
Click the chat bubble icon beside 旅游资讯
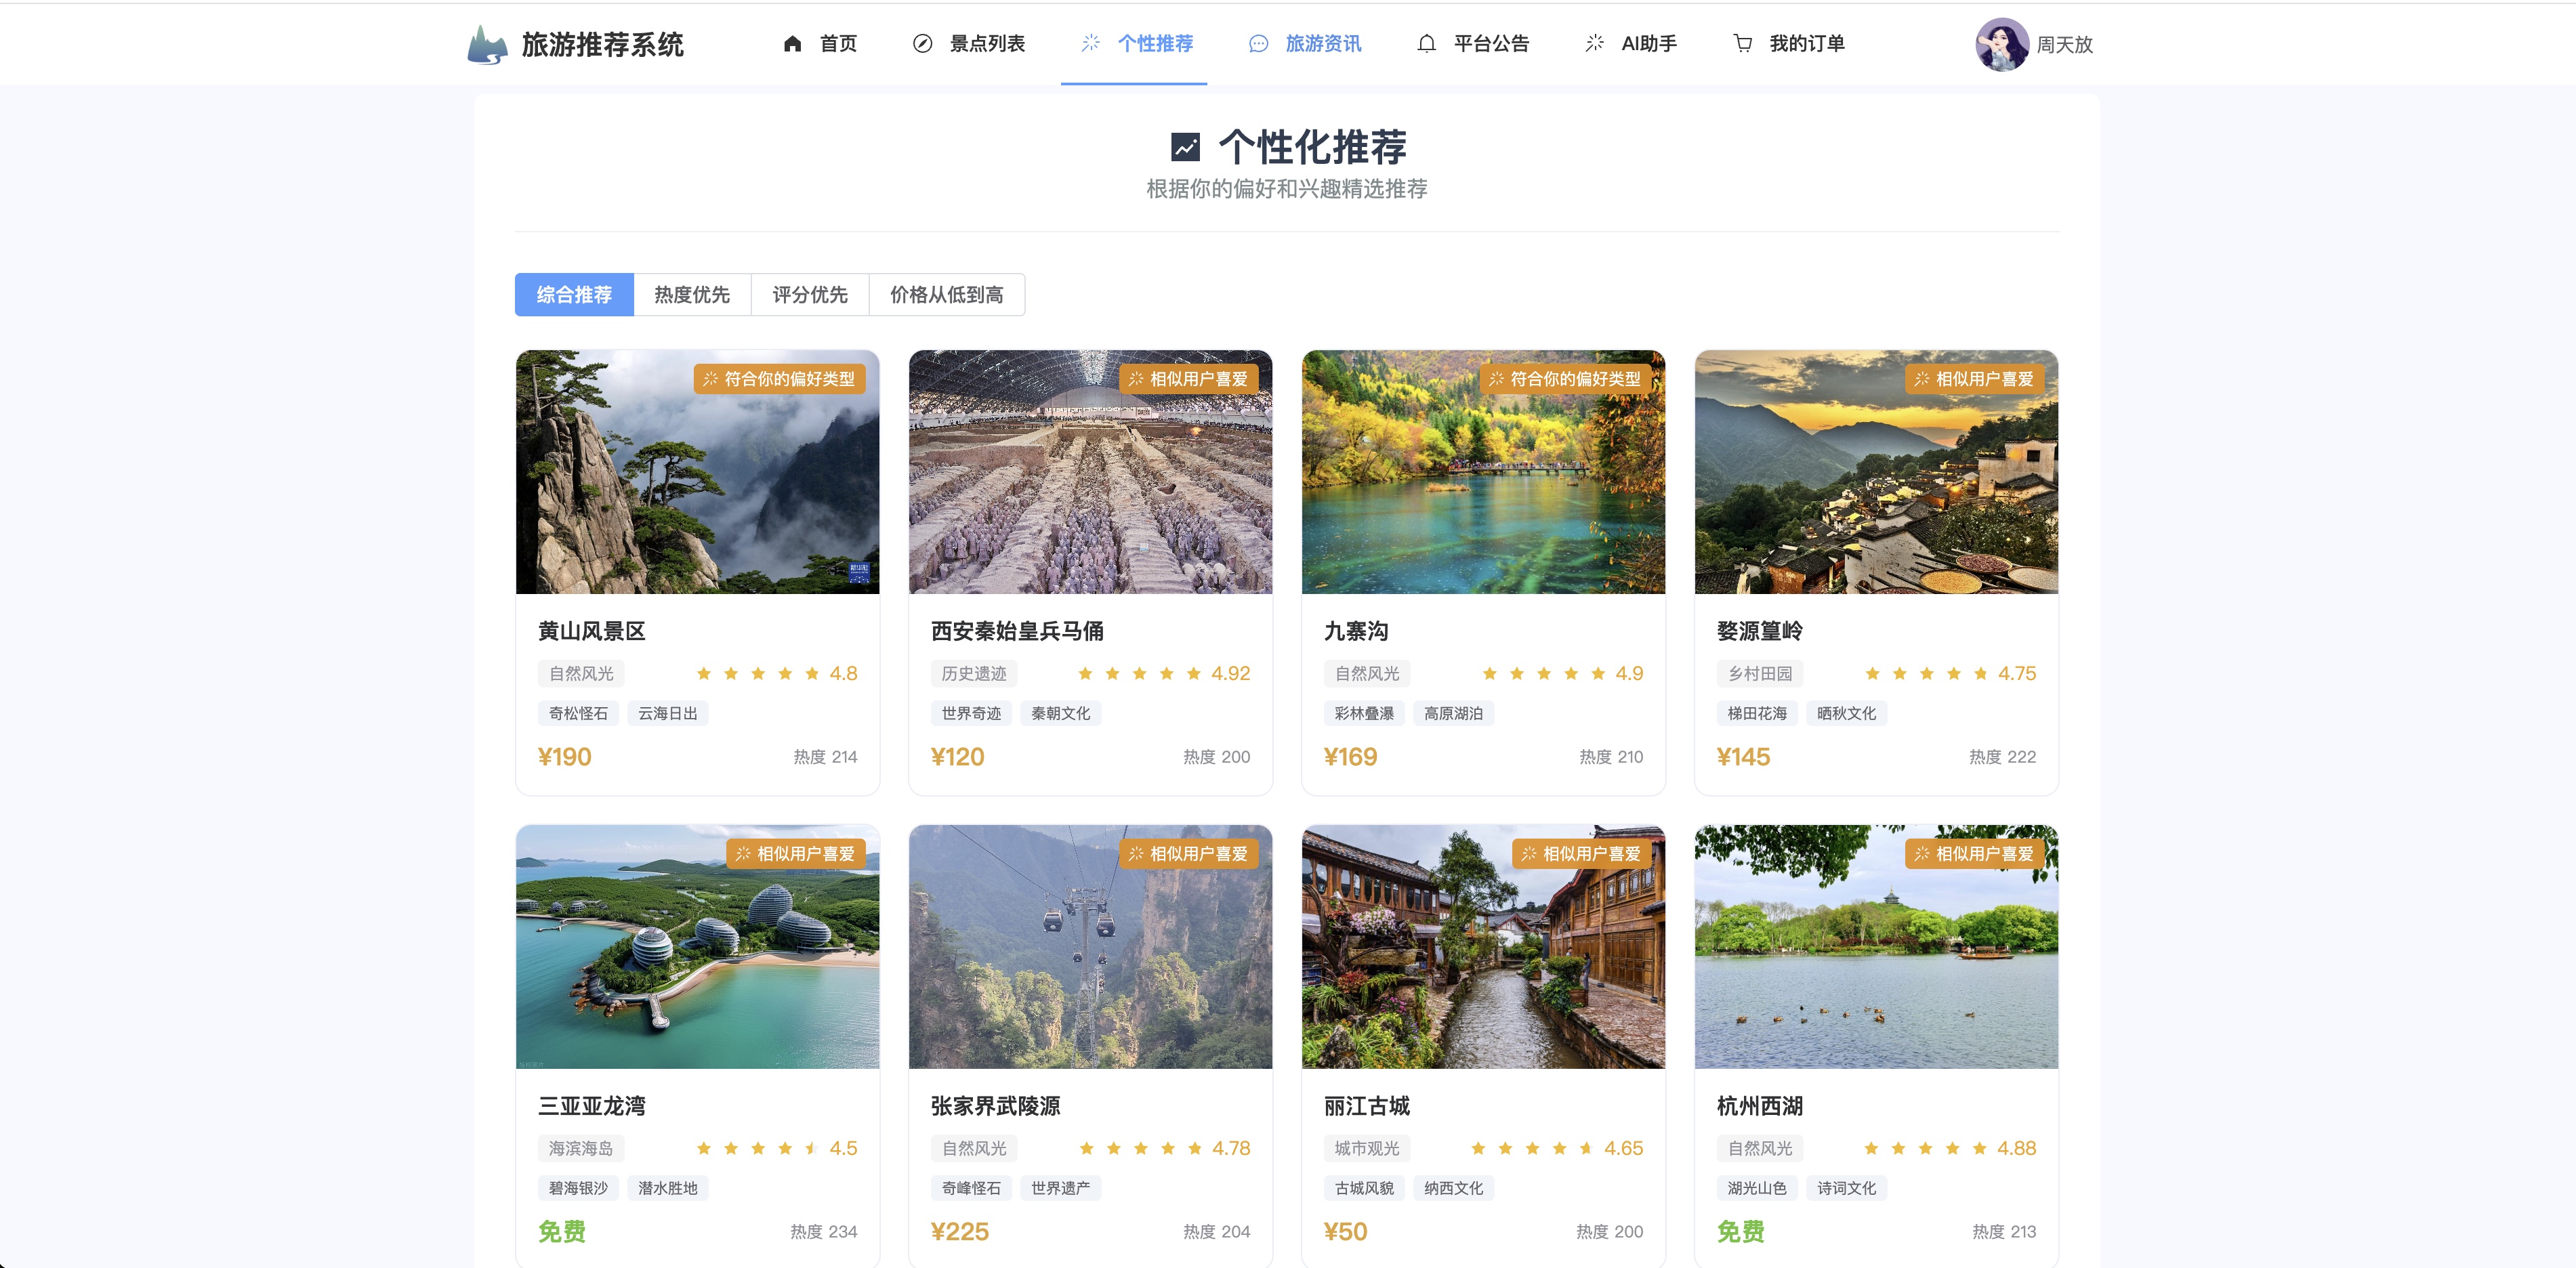(x=1258, y=44)
